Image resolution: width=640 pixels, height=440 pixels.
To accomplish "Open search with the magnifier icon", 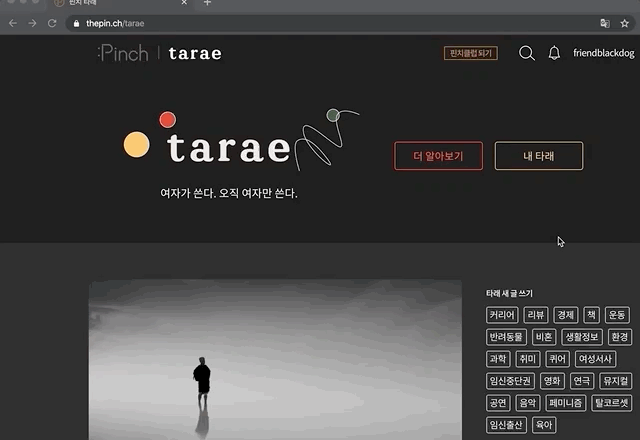I will pos(527,53).
